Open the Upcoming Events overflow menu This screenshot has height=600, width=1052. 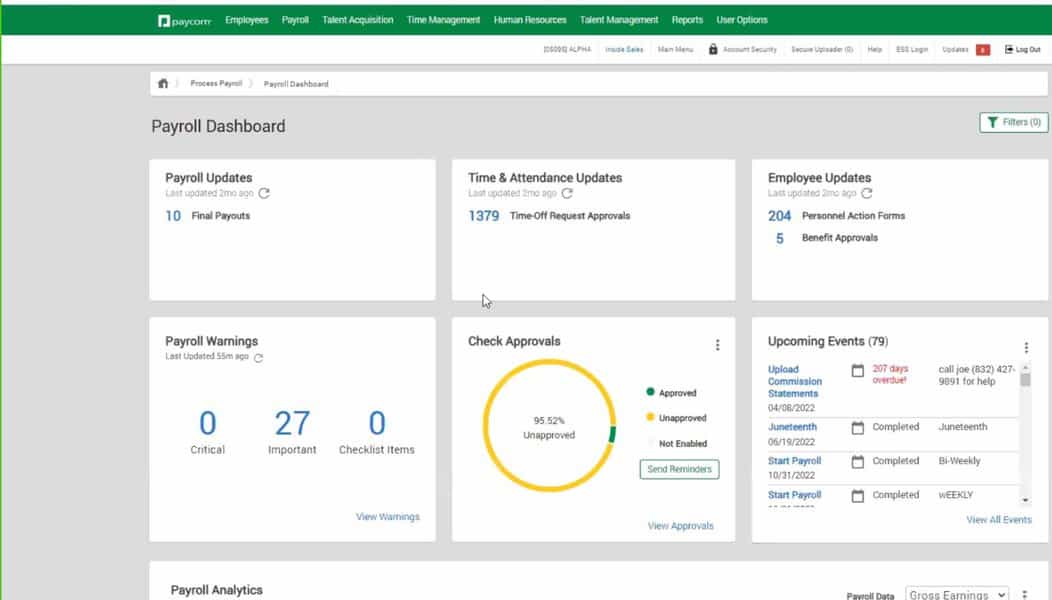coord(1027,346)
